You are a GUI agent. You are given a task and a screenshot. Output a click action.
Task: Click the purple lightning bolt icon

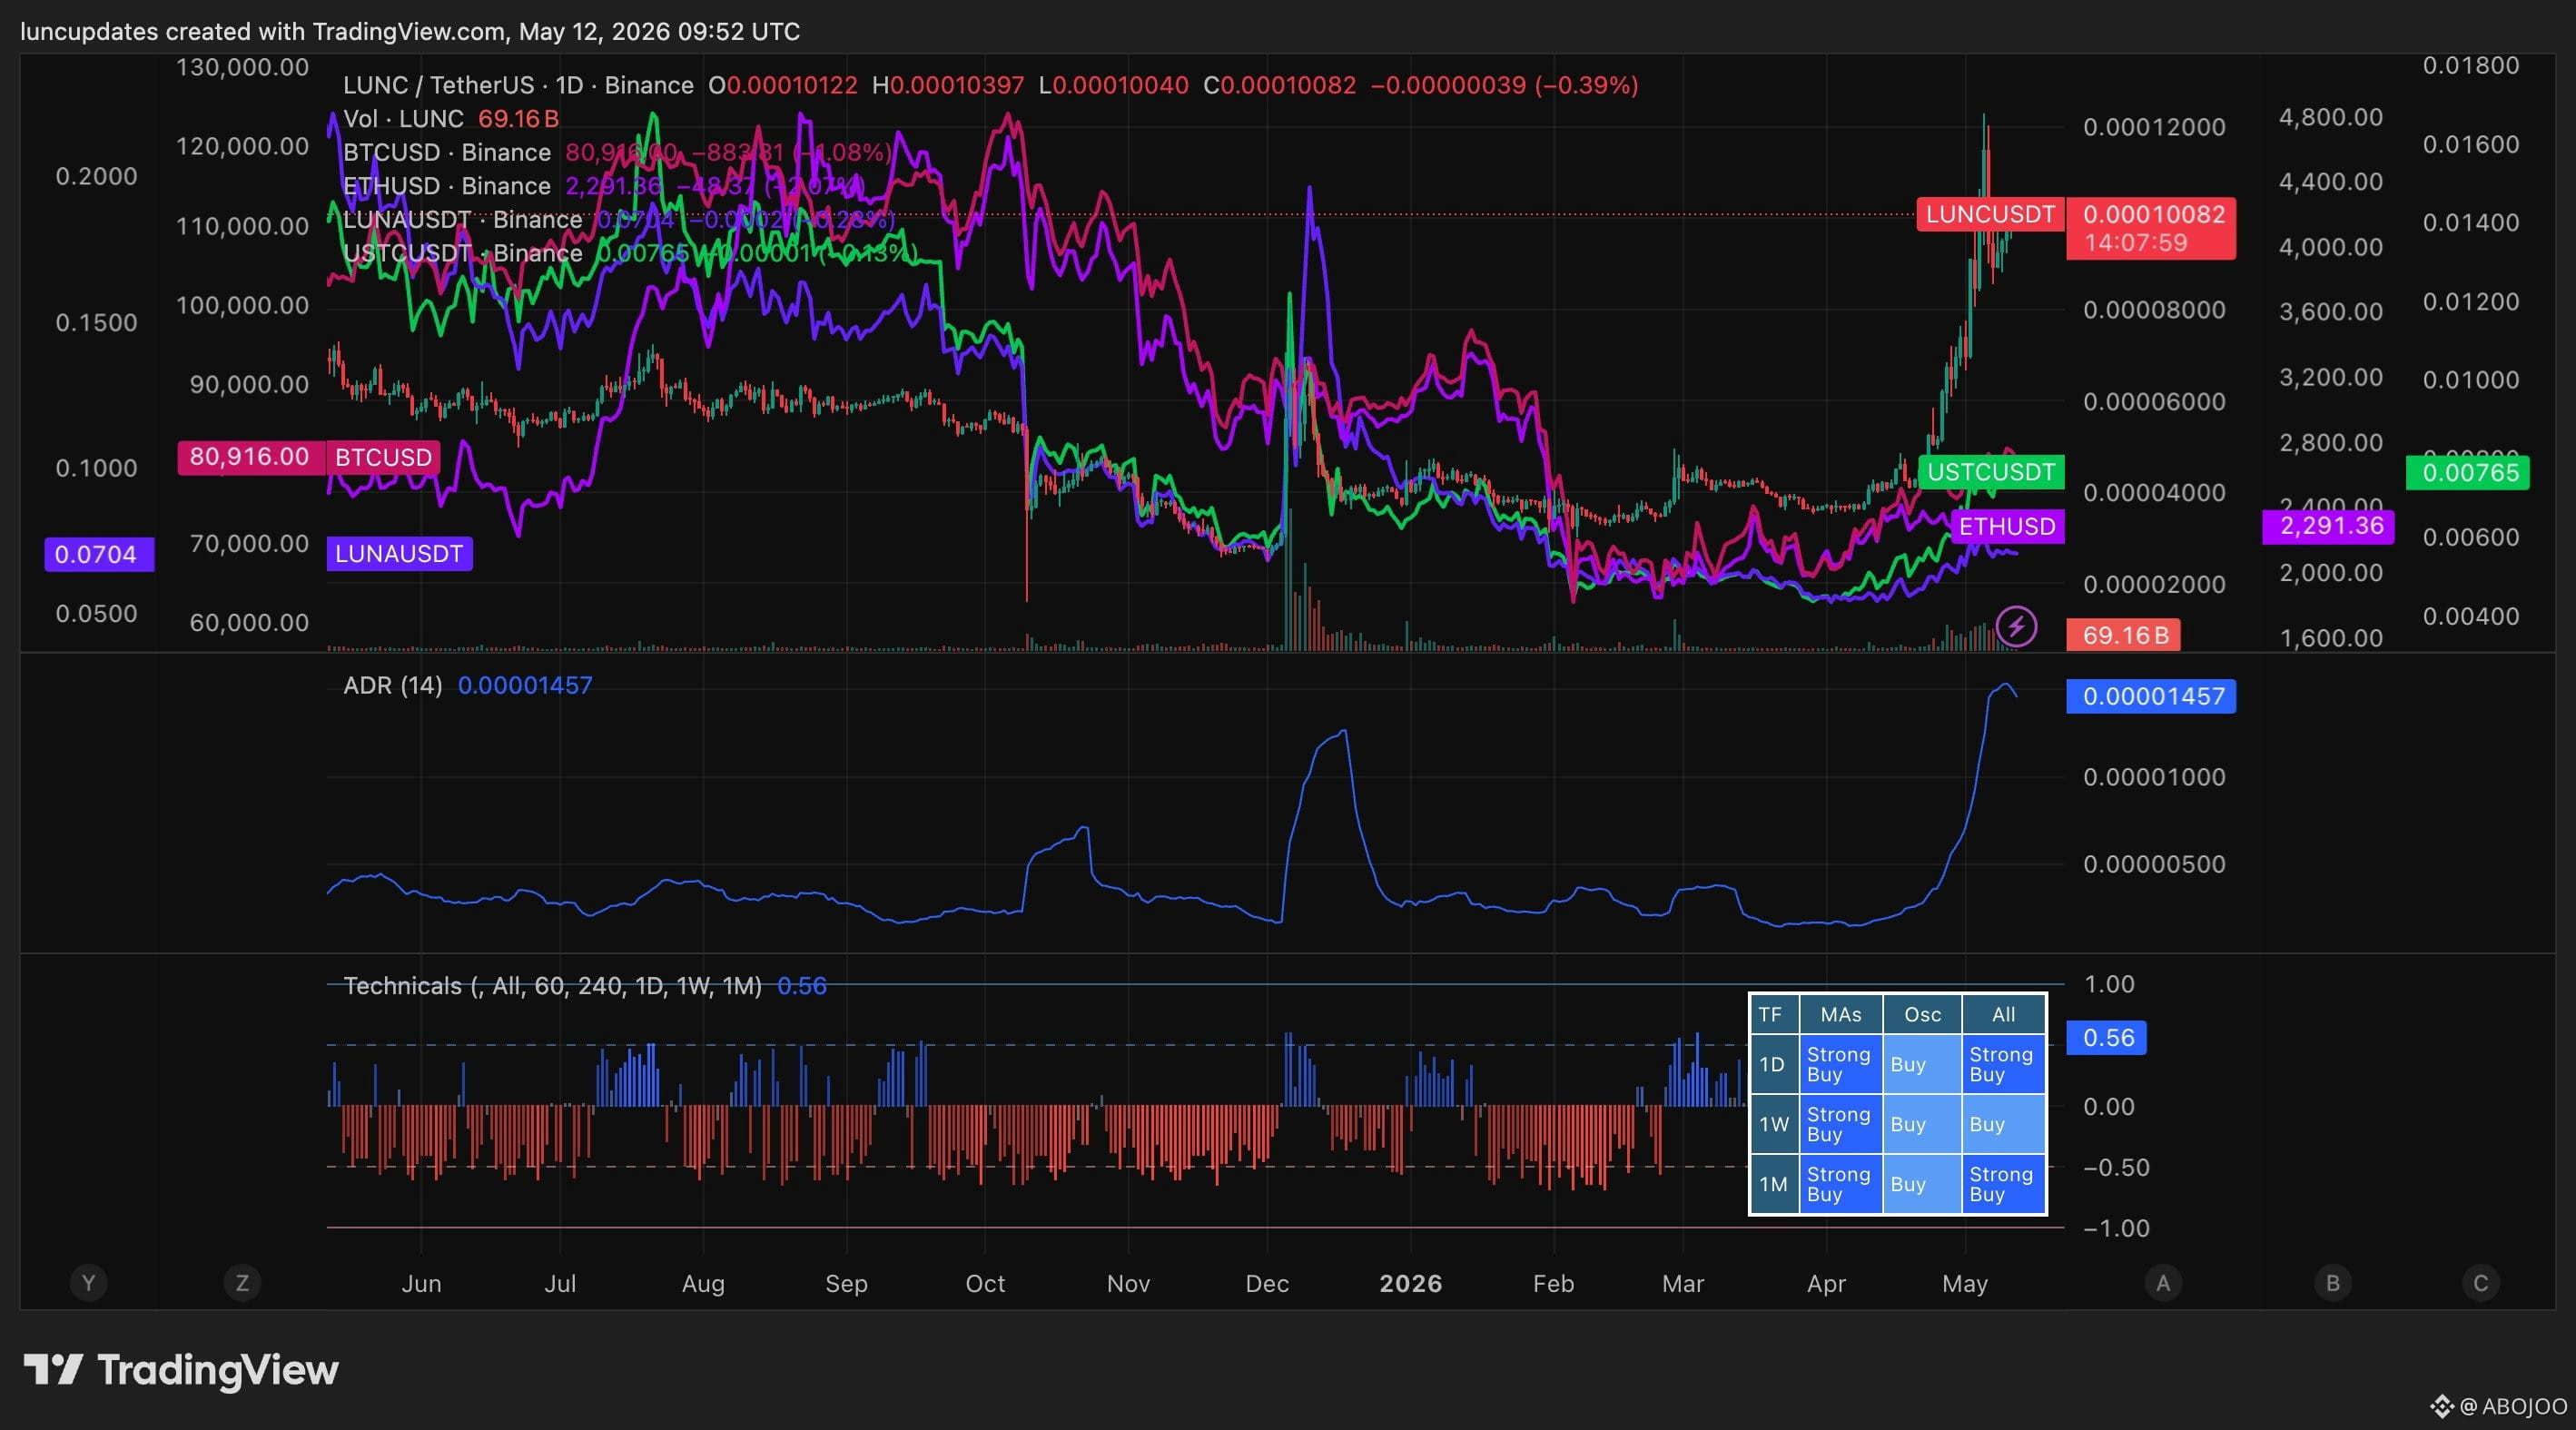(2016, 627)
